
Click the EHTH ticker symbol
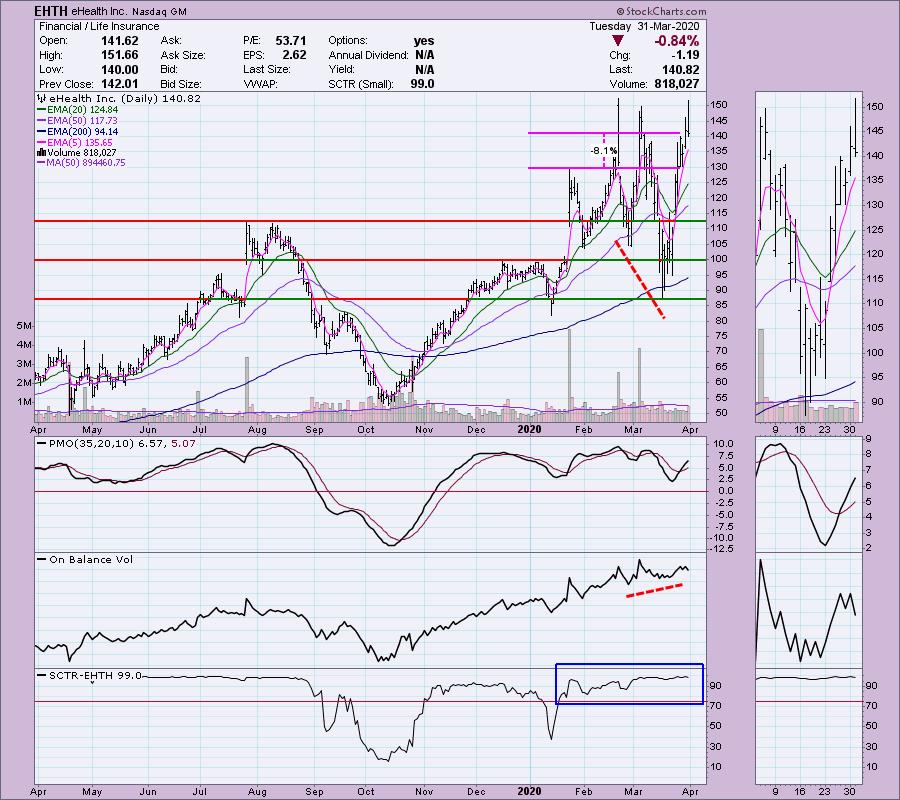coord(51,11)
